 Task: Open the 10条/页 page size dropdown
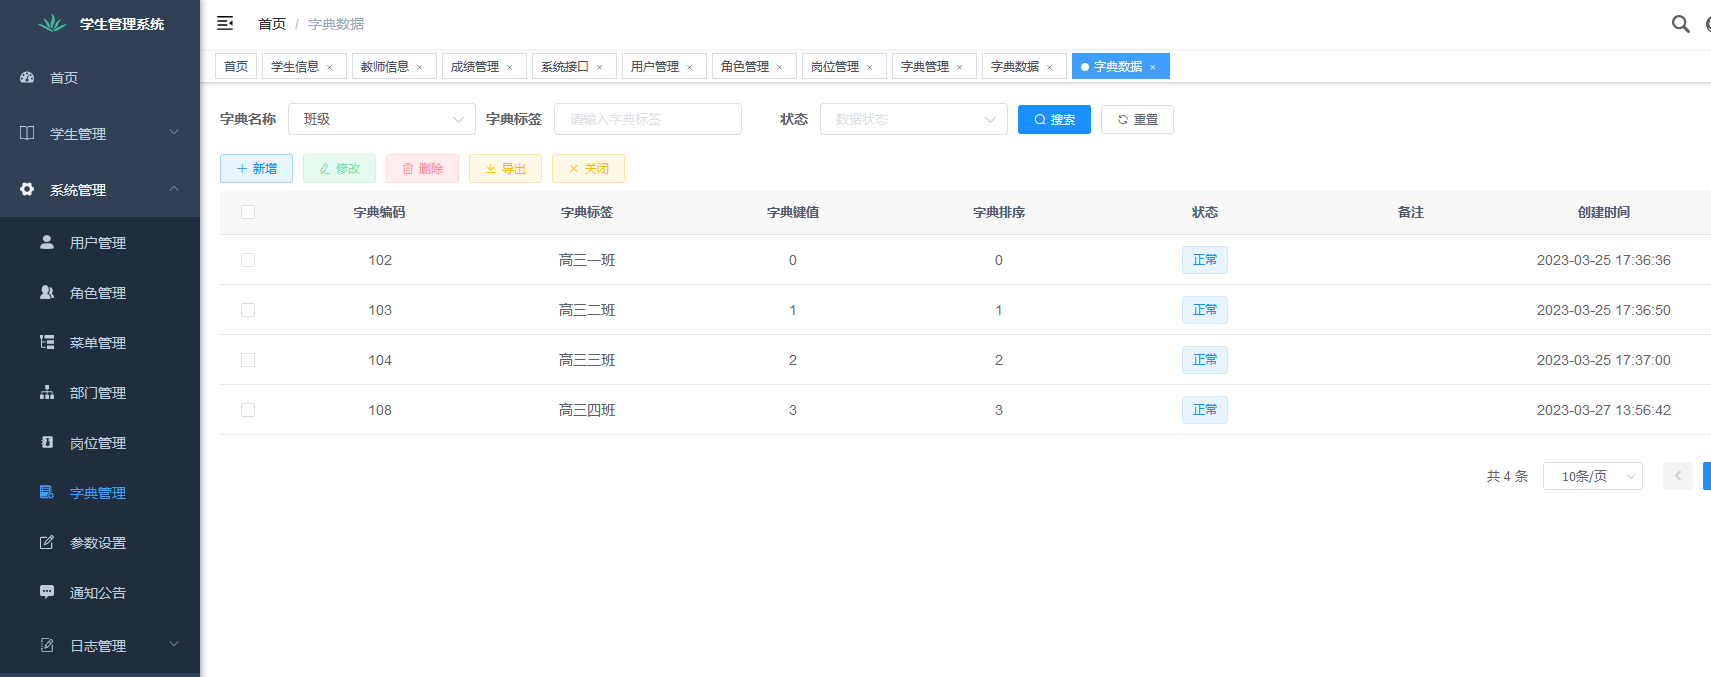(x=1592, y=476)
